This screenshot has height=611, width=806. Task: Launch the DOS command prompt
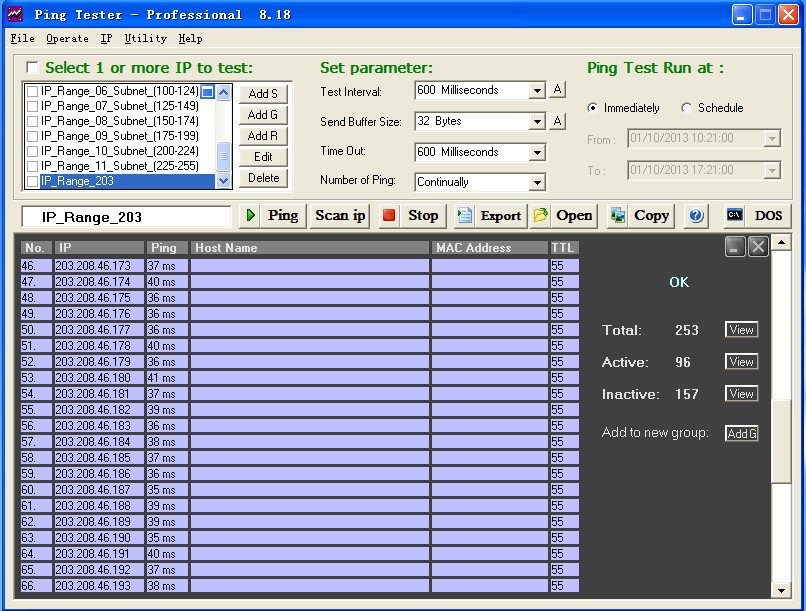(756, 216)
